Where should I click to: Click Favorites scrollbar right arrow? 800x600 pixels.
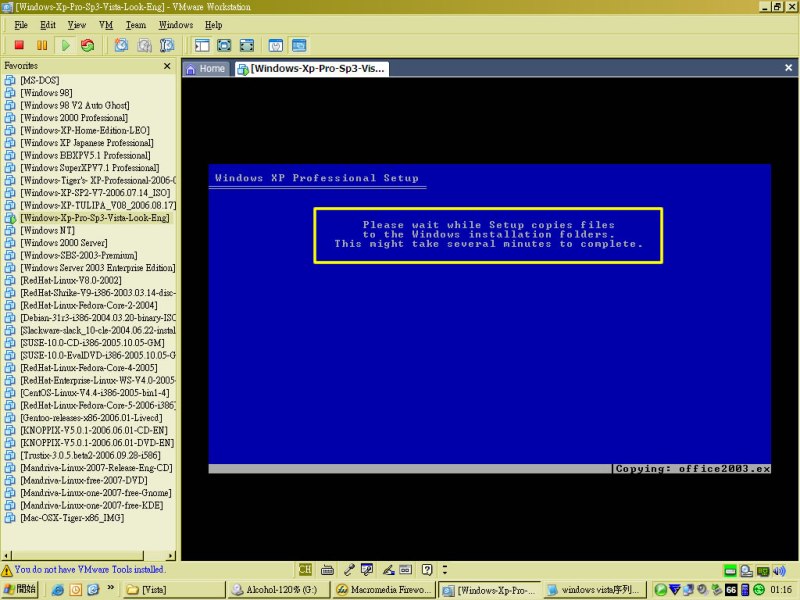(x=171, y=556)
